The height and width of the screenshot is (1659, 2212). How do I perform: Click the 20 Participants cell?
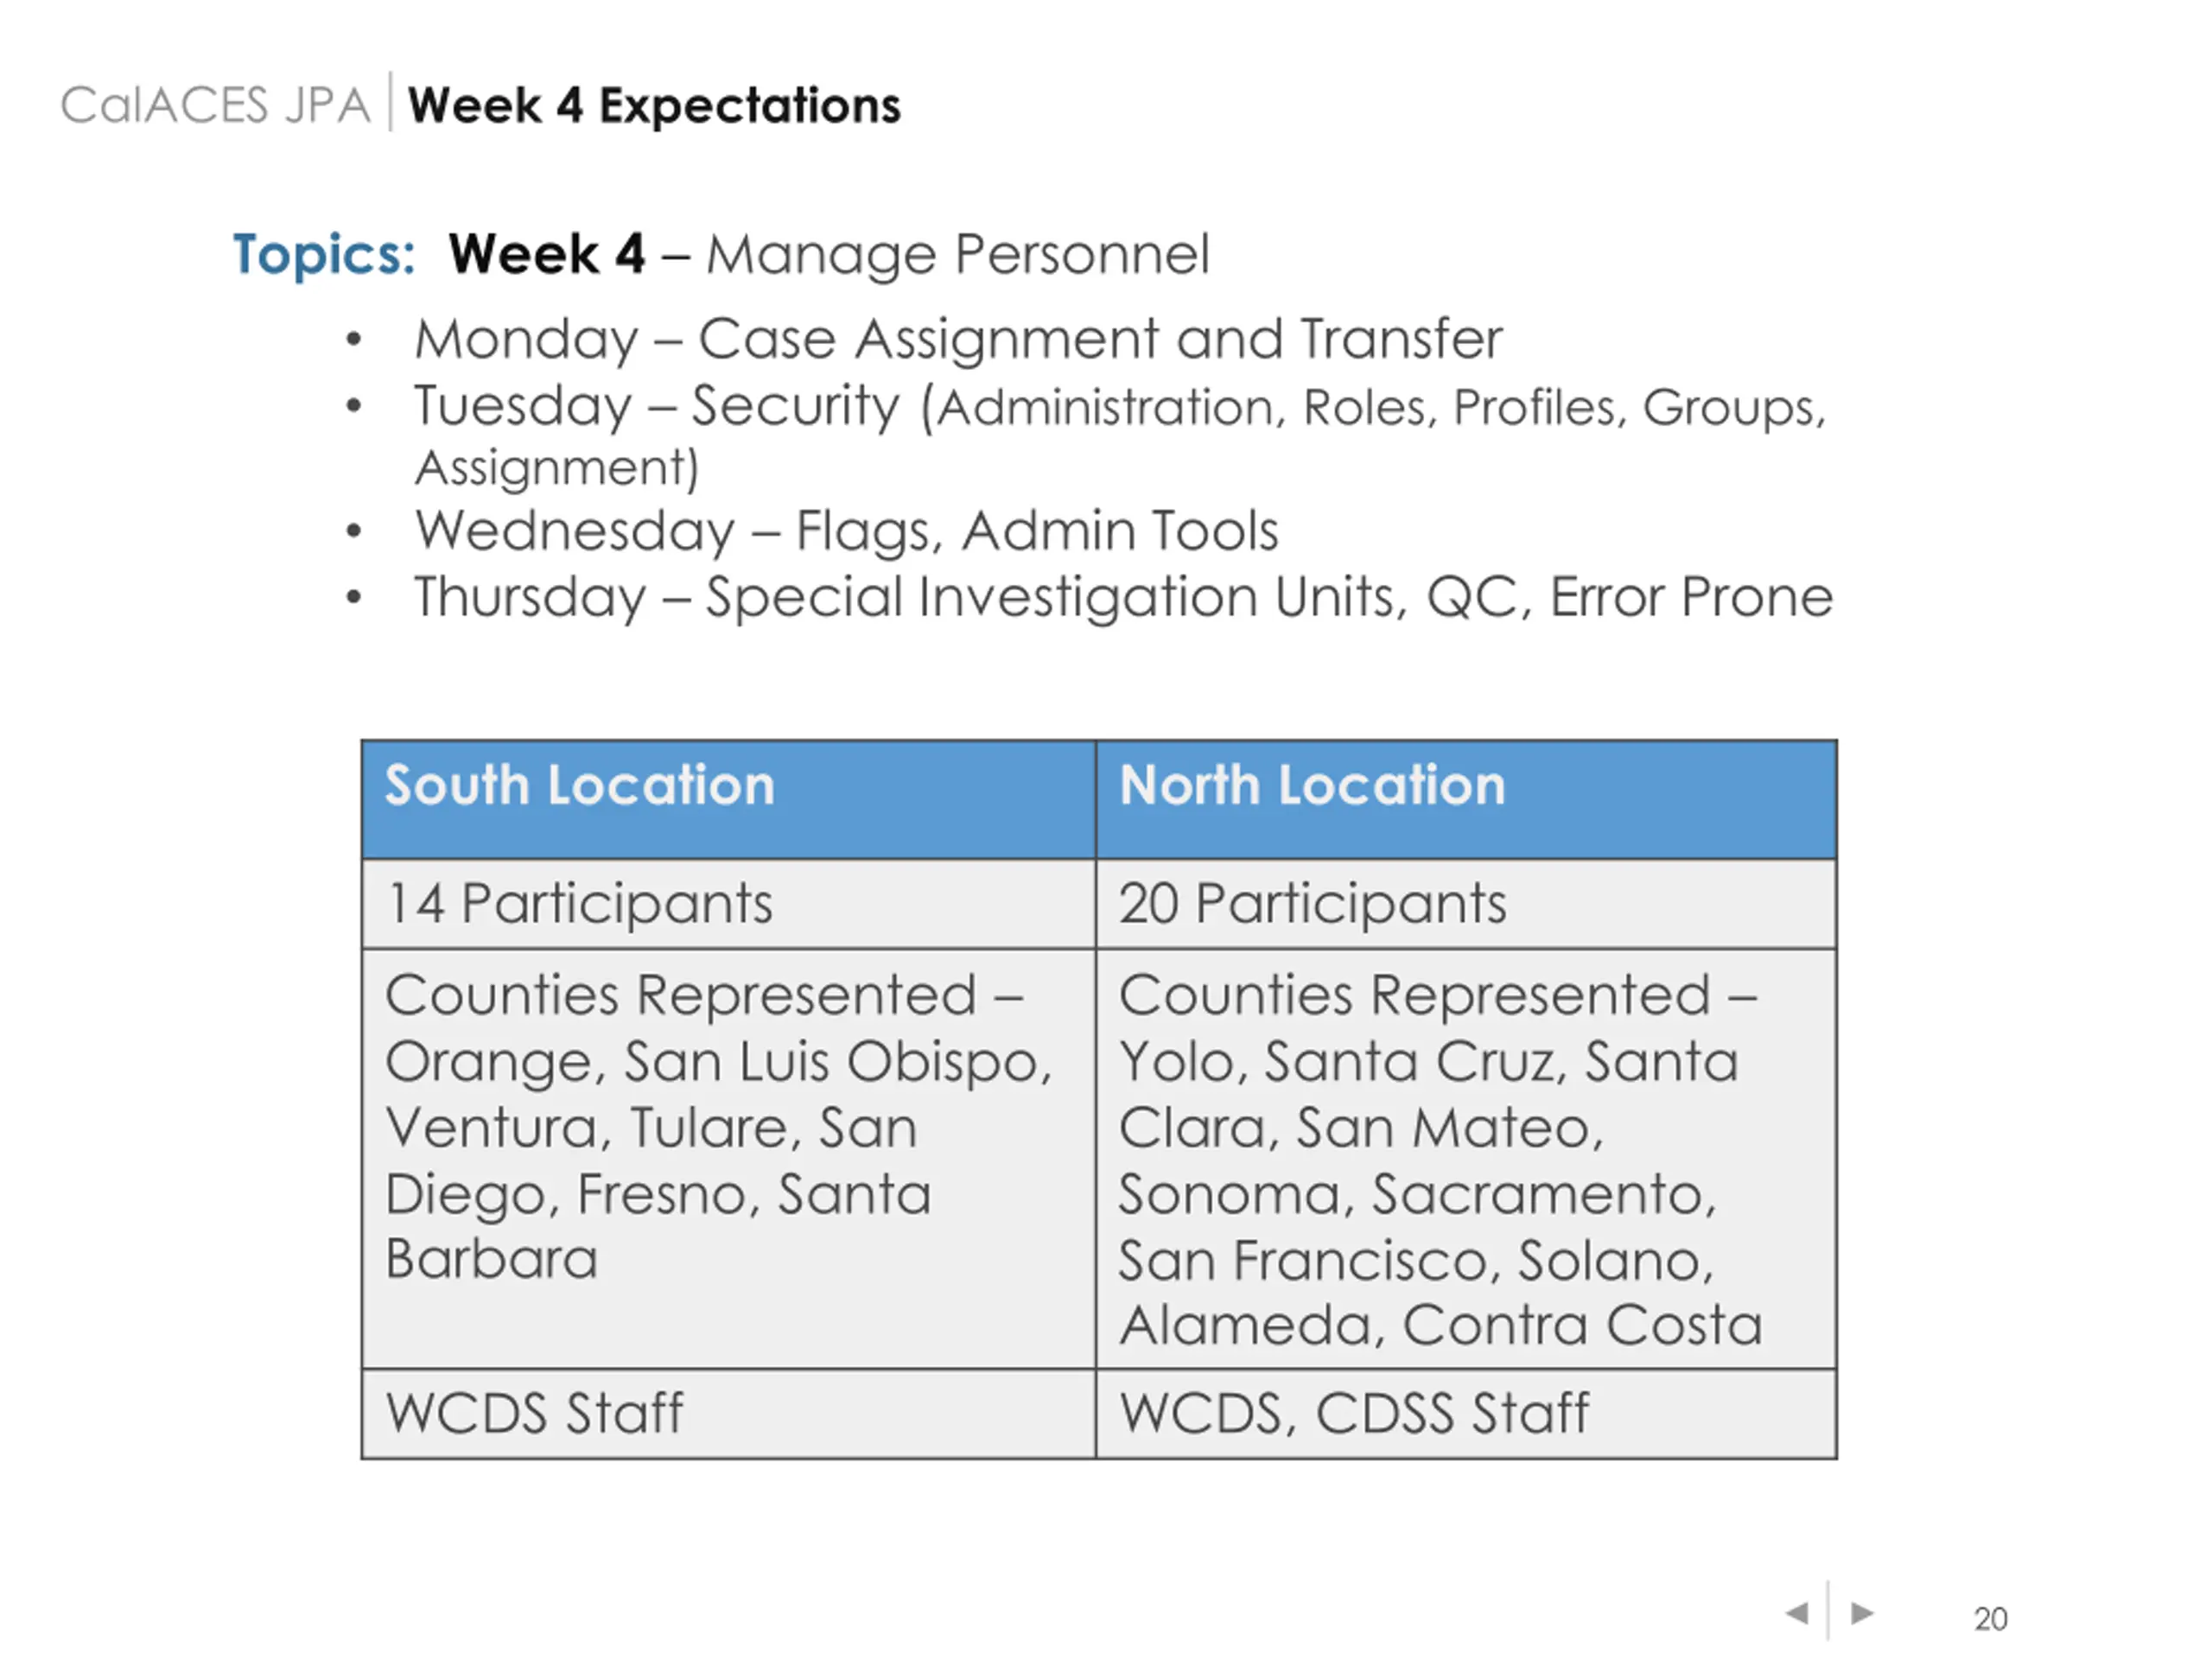point(1466,904)
